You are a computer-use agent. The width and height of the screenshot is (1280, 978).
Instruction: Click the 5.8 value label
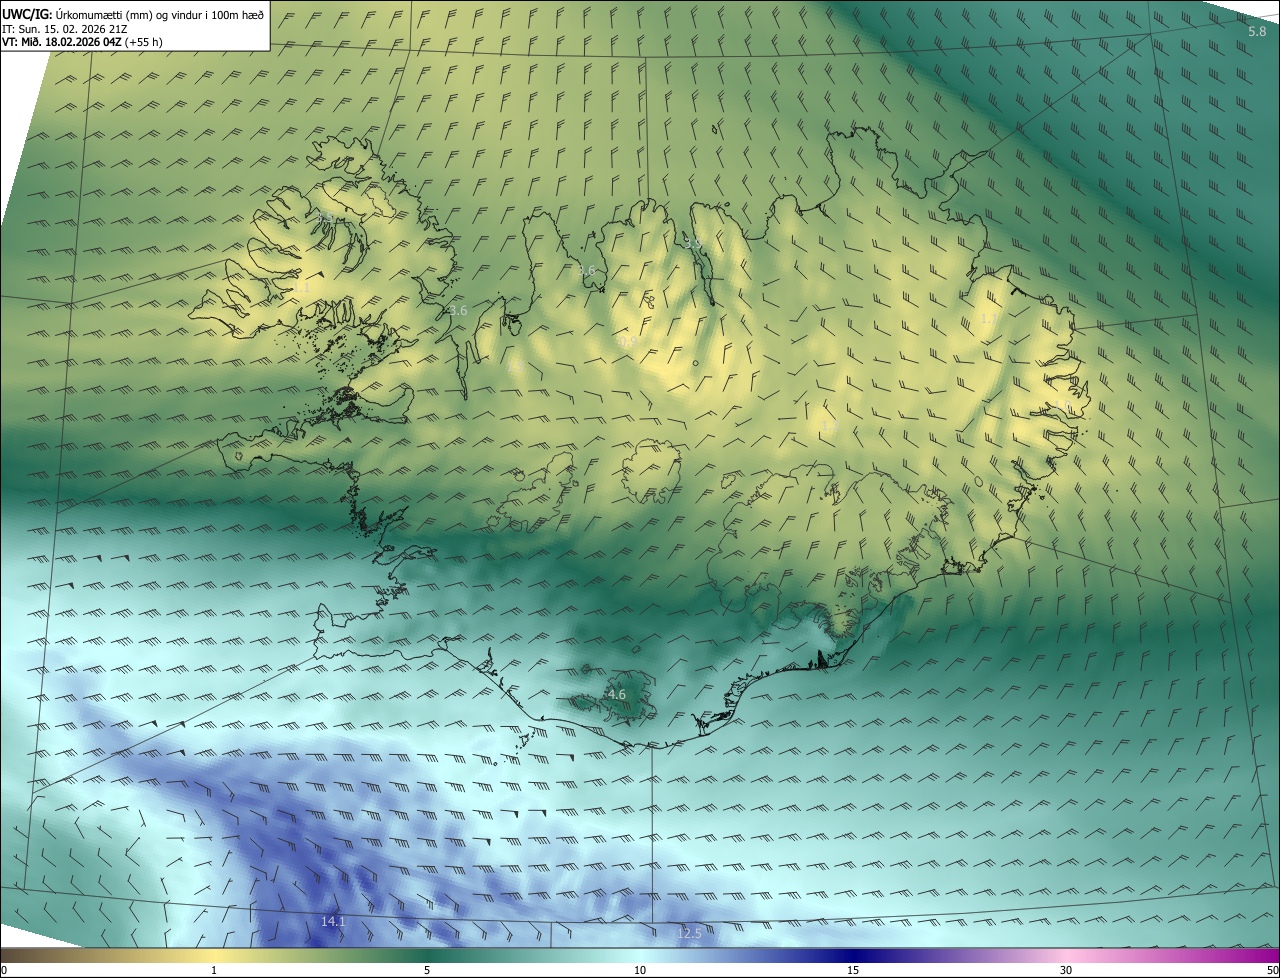1257,32
